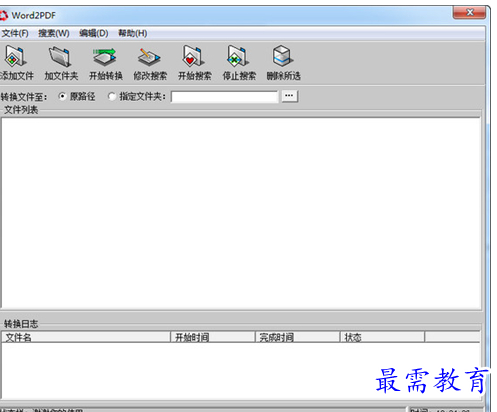Click the 完成时间 column header
The width and height of the screenshot is (497, 412).
coord(297,337)
